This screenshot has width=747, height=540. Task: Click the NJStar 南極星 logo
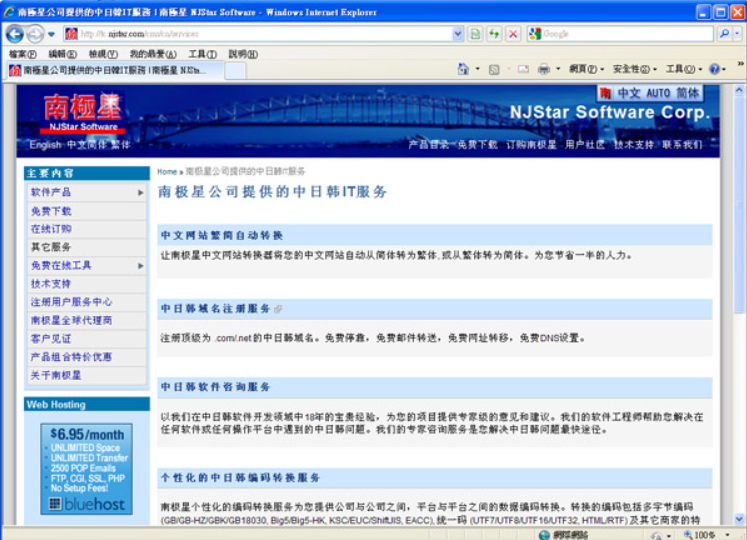click(83, 112)
